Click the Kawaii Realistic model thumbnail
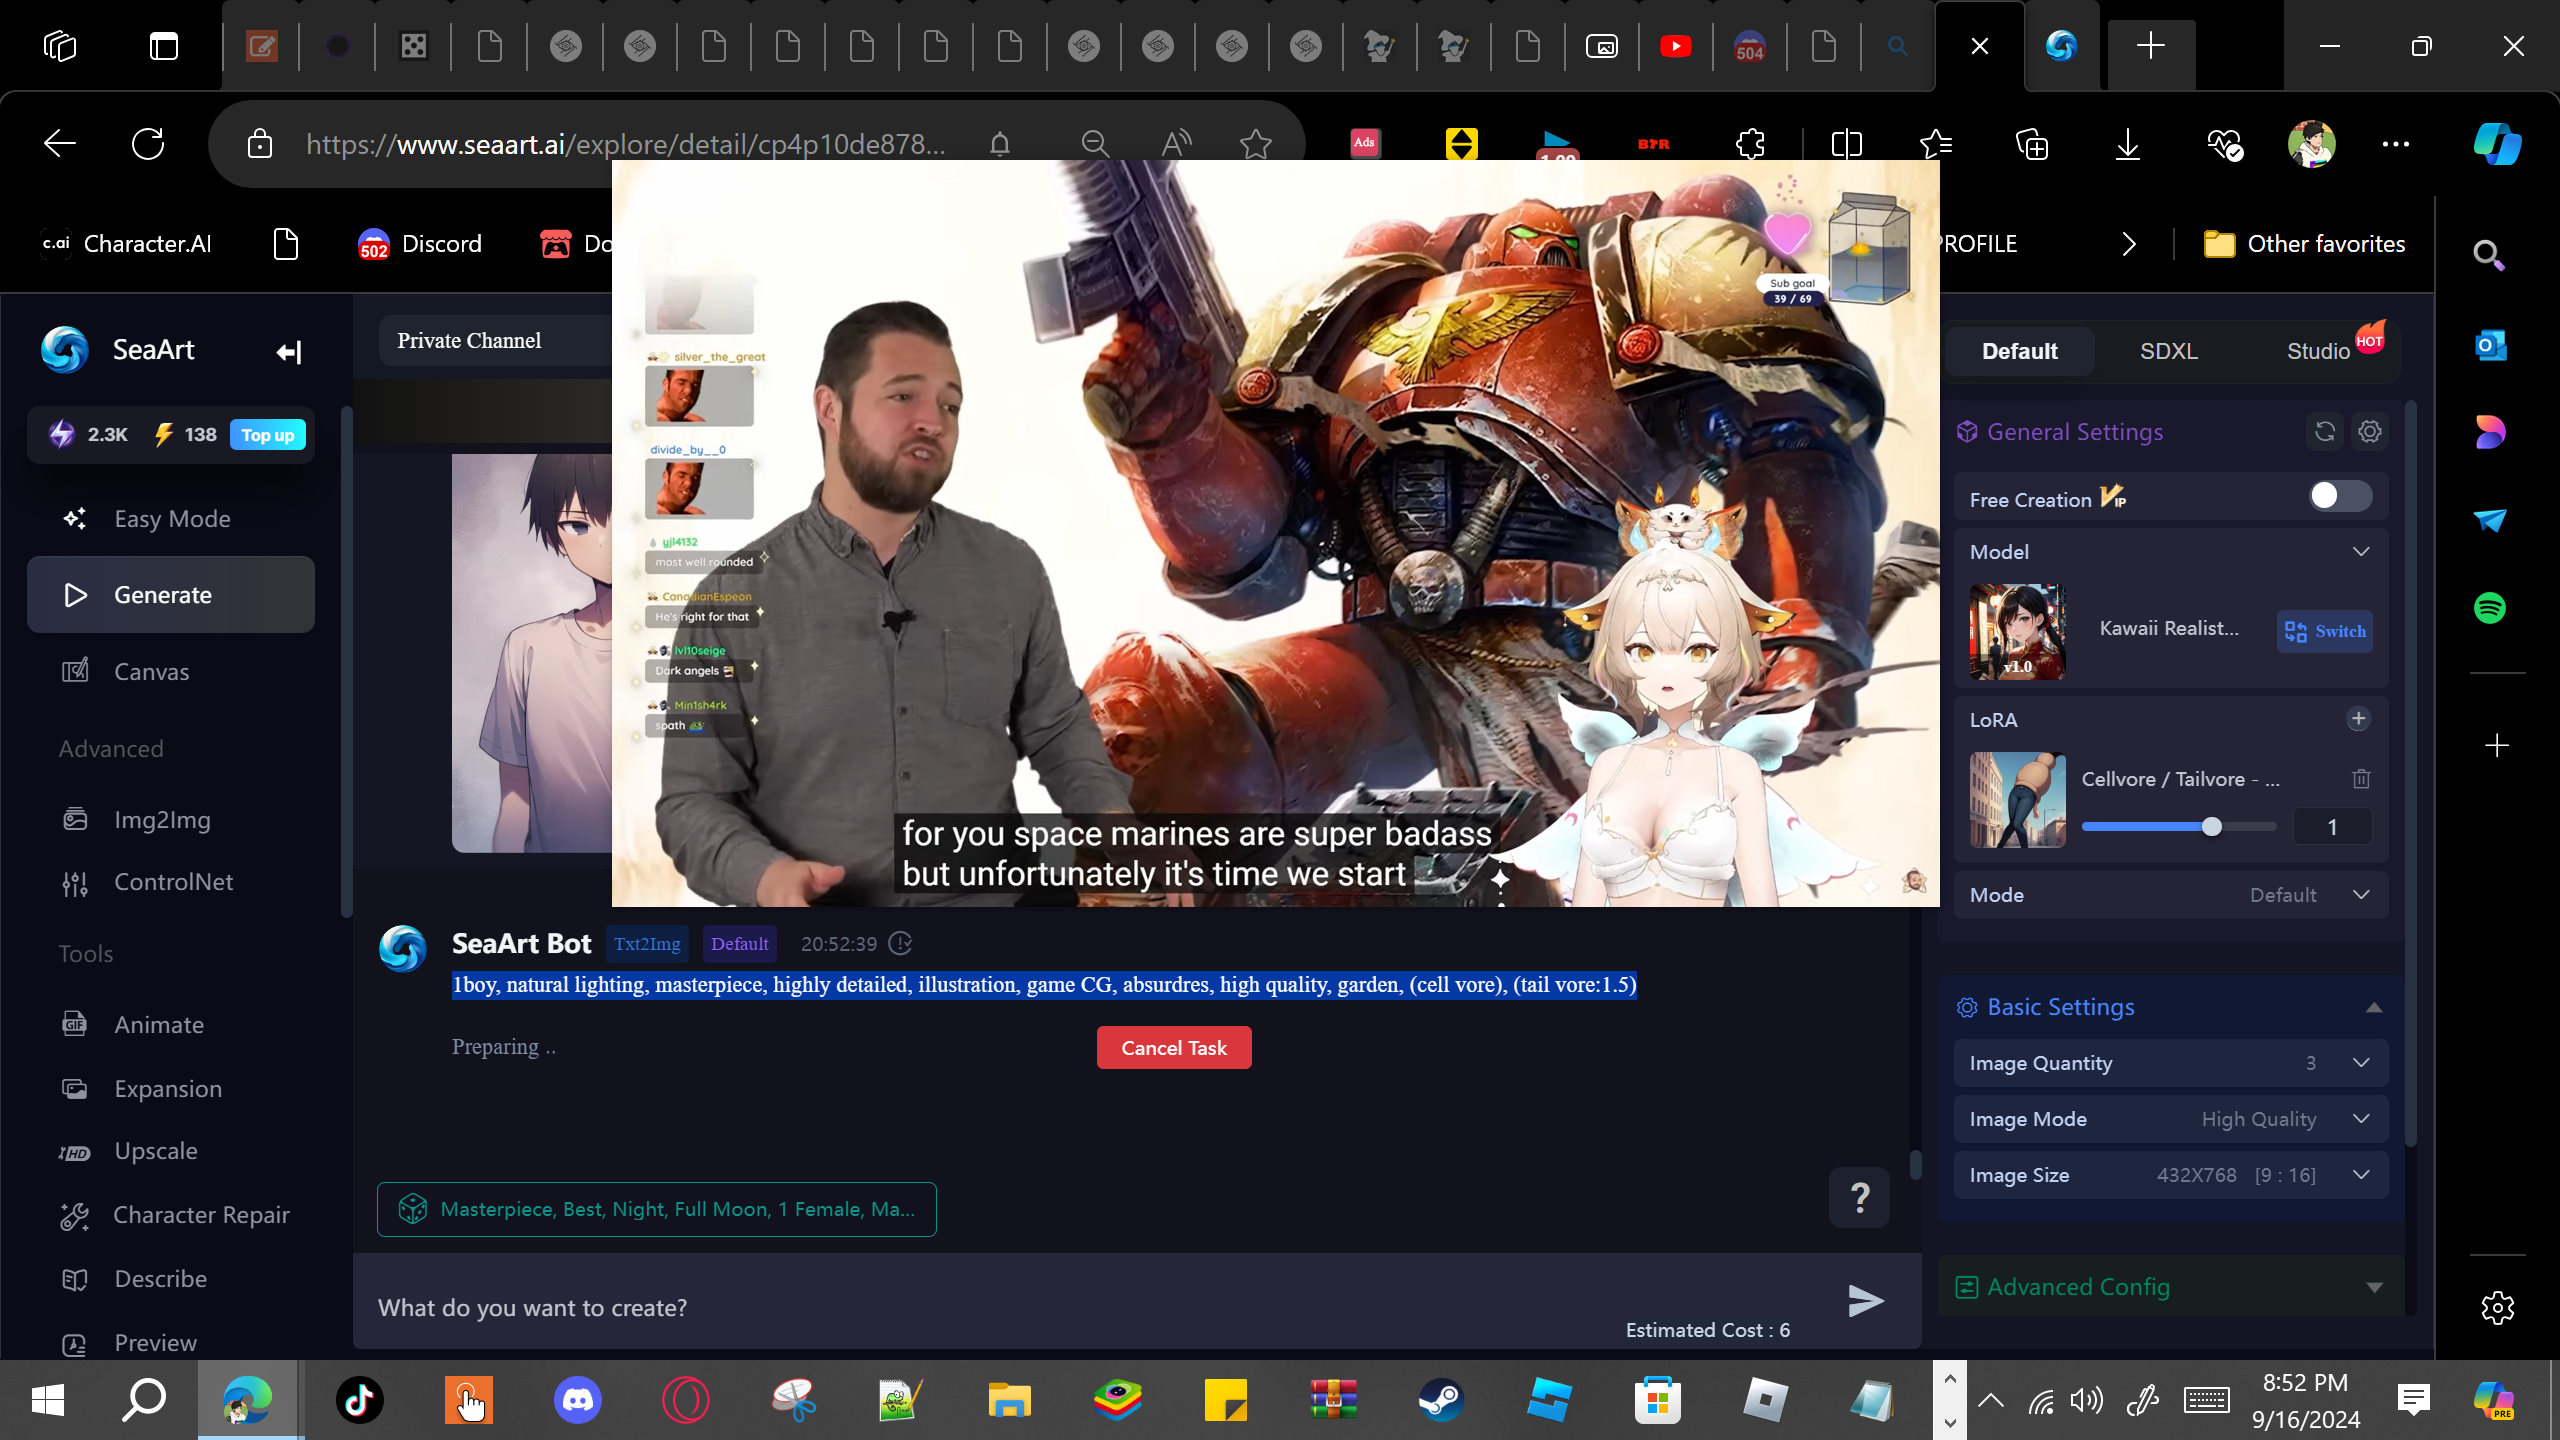This screenshot has height=1440, width=2560. click(2017, 632)
